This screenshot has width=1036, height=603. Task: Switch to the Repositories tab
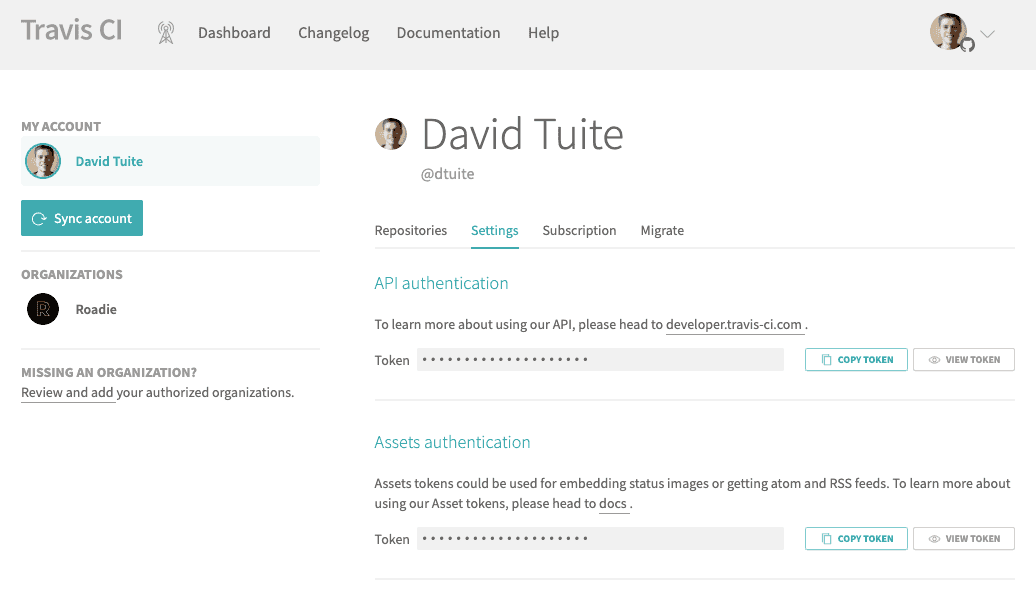410,231
